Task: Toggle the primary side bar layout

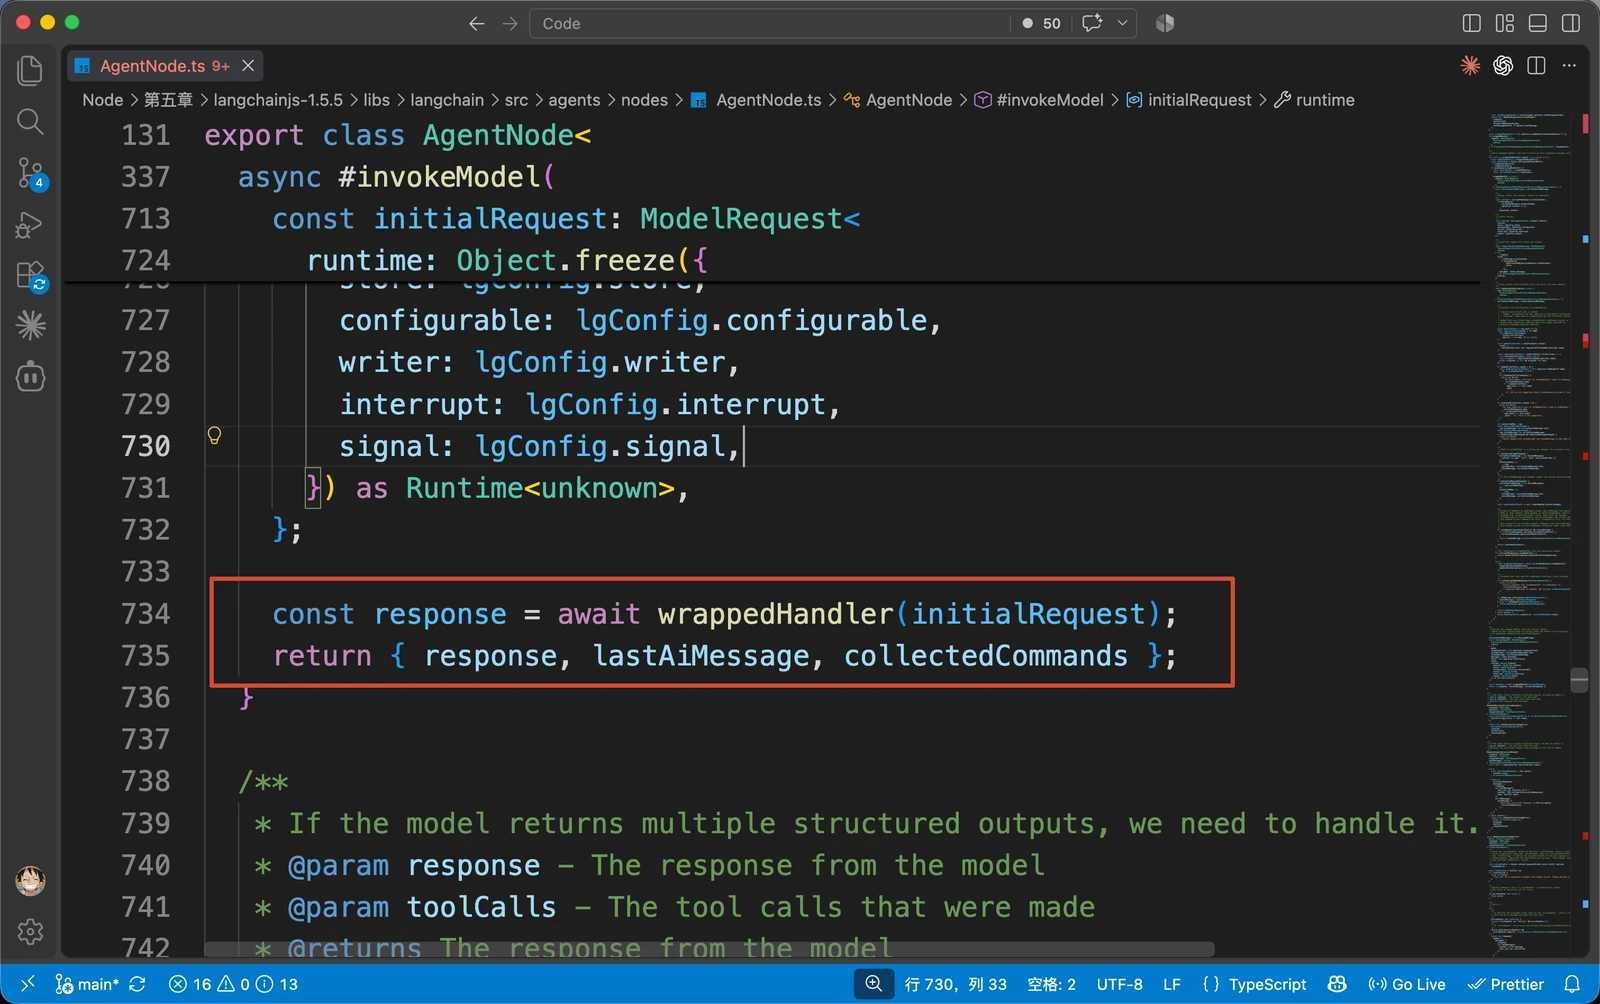Action: coord(1472,23)
